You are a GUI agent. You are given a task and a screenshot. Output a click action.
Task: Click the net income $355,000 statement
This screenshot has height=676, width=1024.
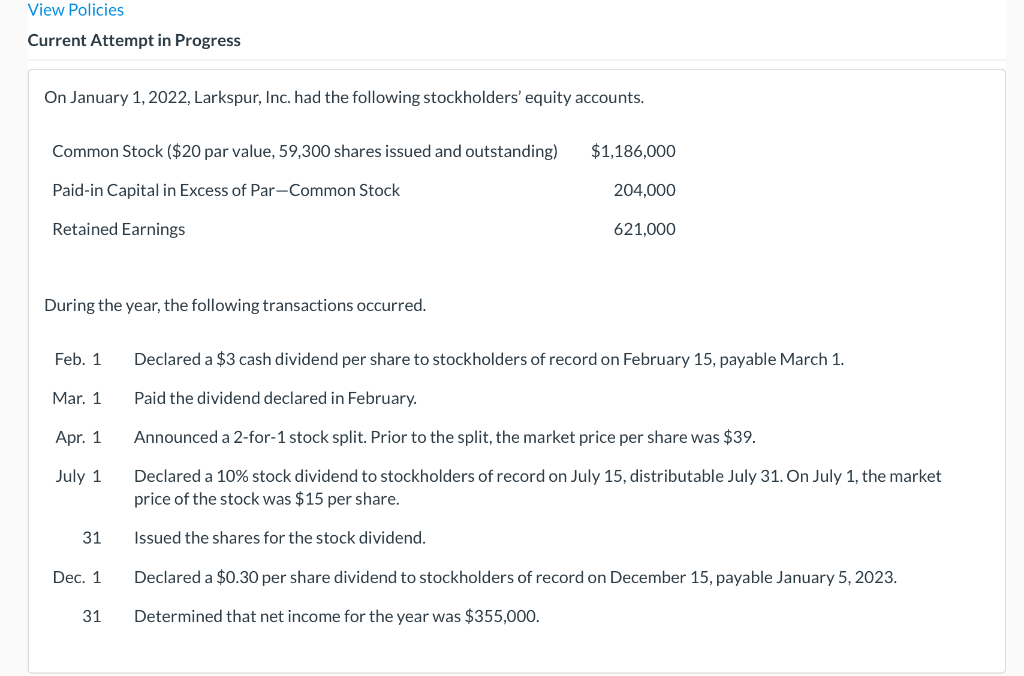[x=336, y=616]
